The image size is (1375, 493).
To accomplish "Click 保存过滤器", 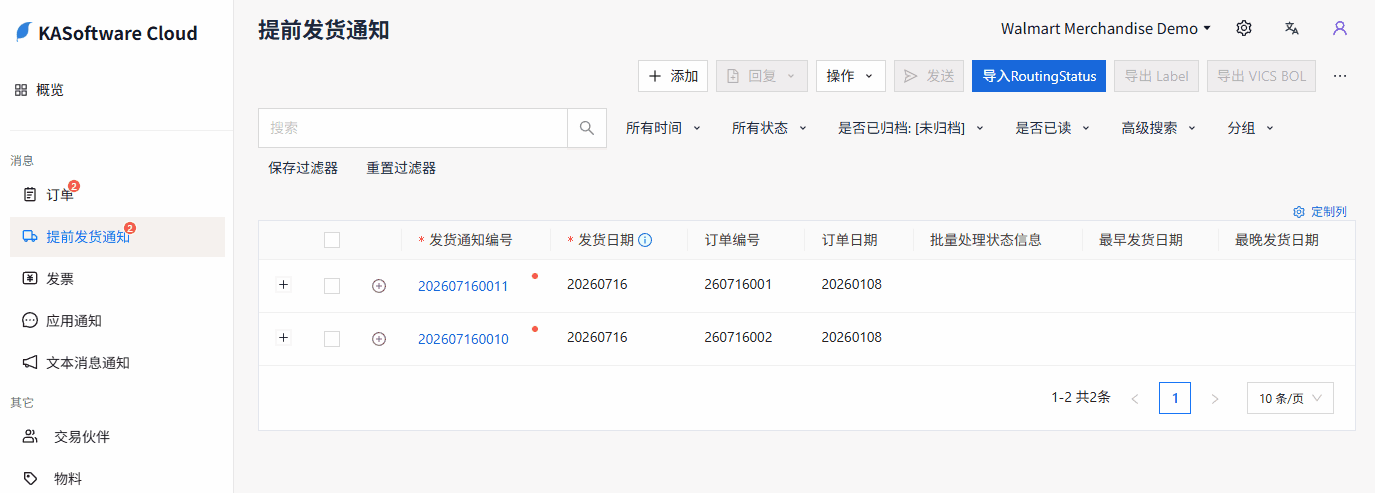I will click(x=303, y=168).
